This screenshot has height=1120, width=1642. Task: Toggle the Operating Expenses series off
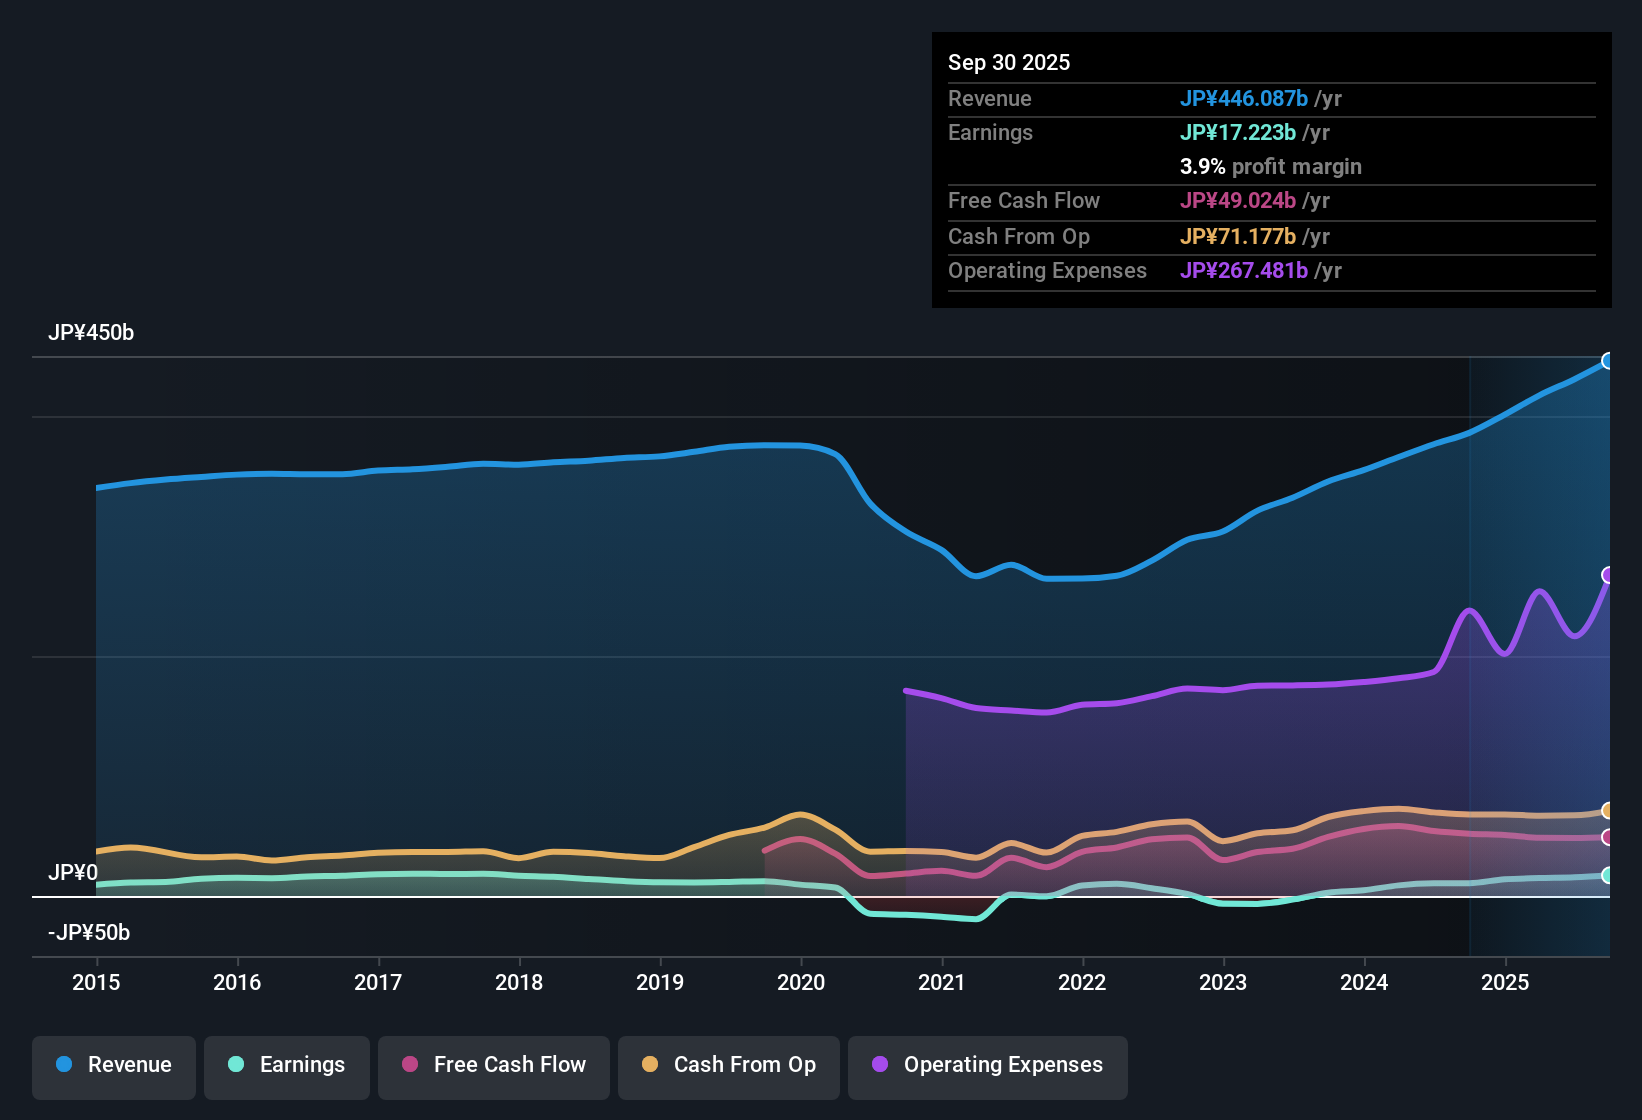(x=987, y=1065)
